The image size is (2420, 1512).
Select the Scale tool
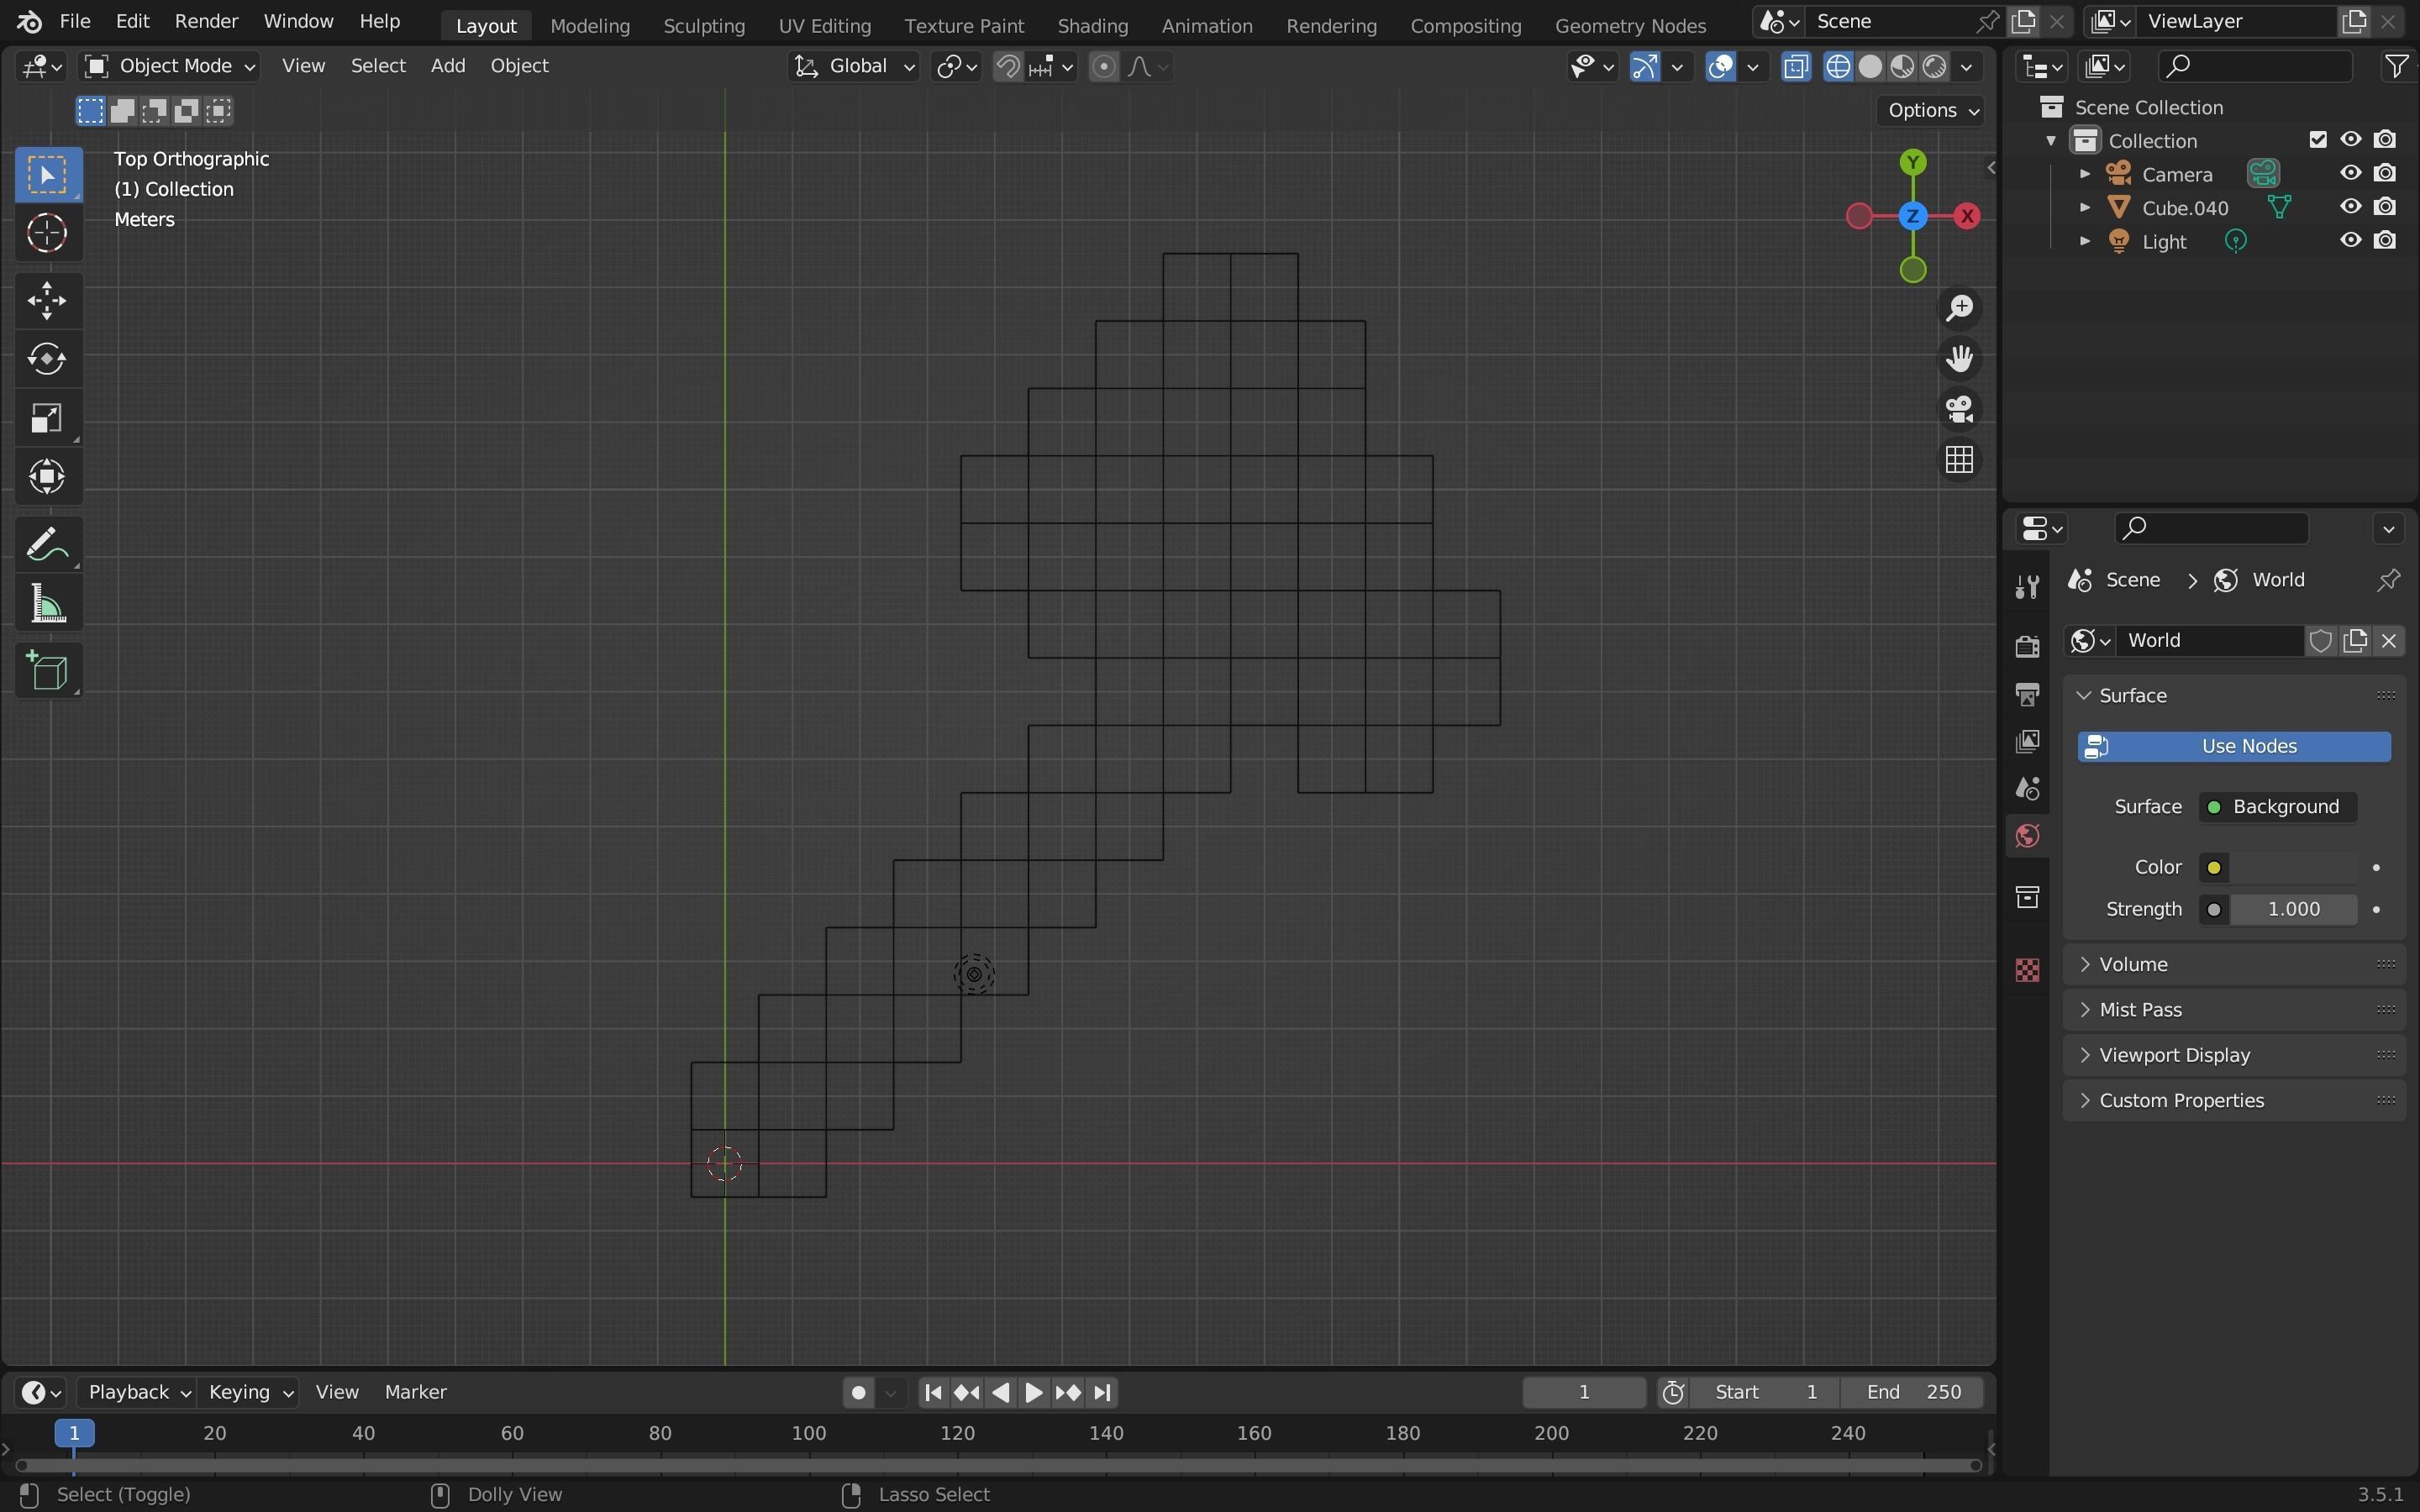click(47, 417)
